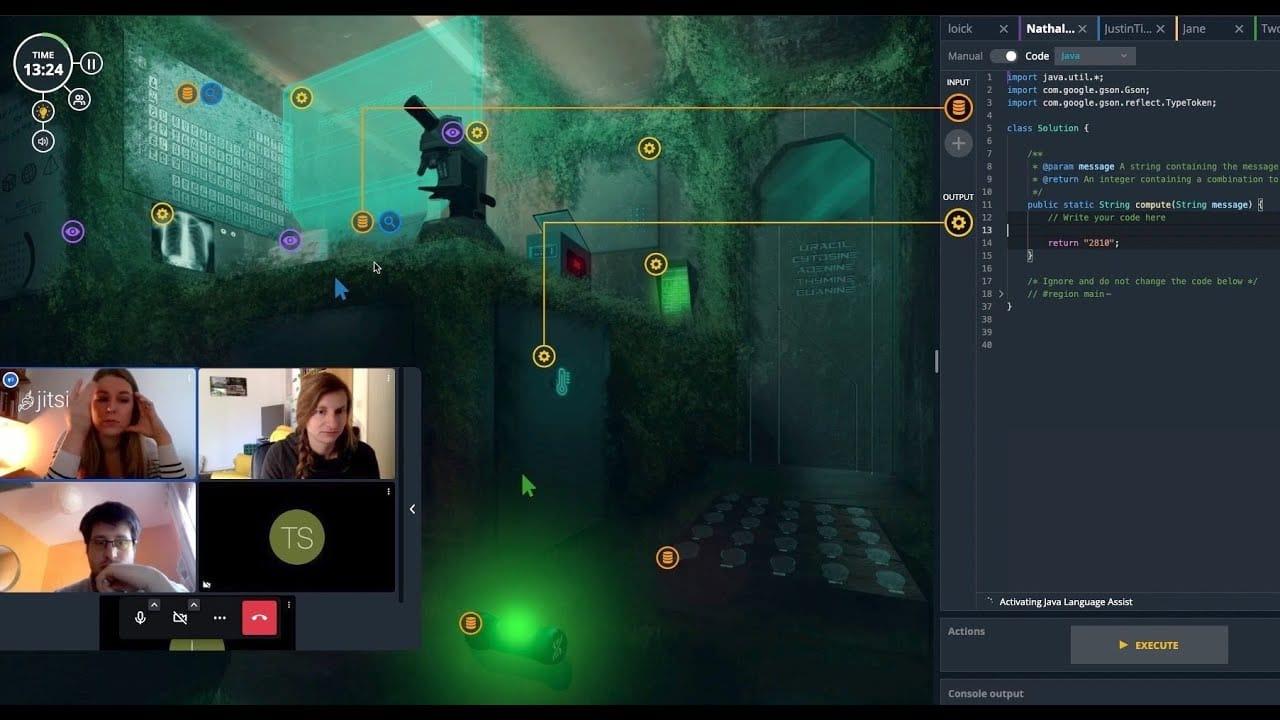
Task: Run the code with the EXECUTE button
Action: [1149, 645]
